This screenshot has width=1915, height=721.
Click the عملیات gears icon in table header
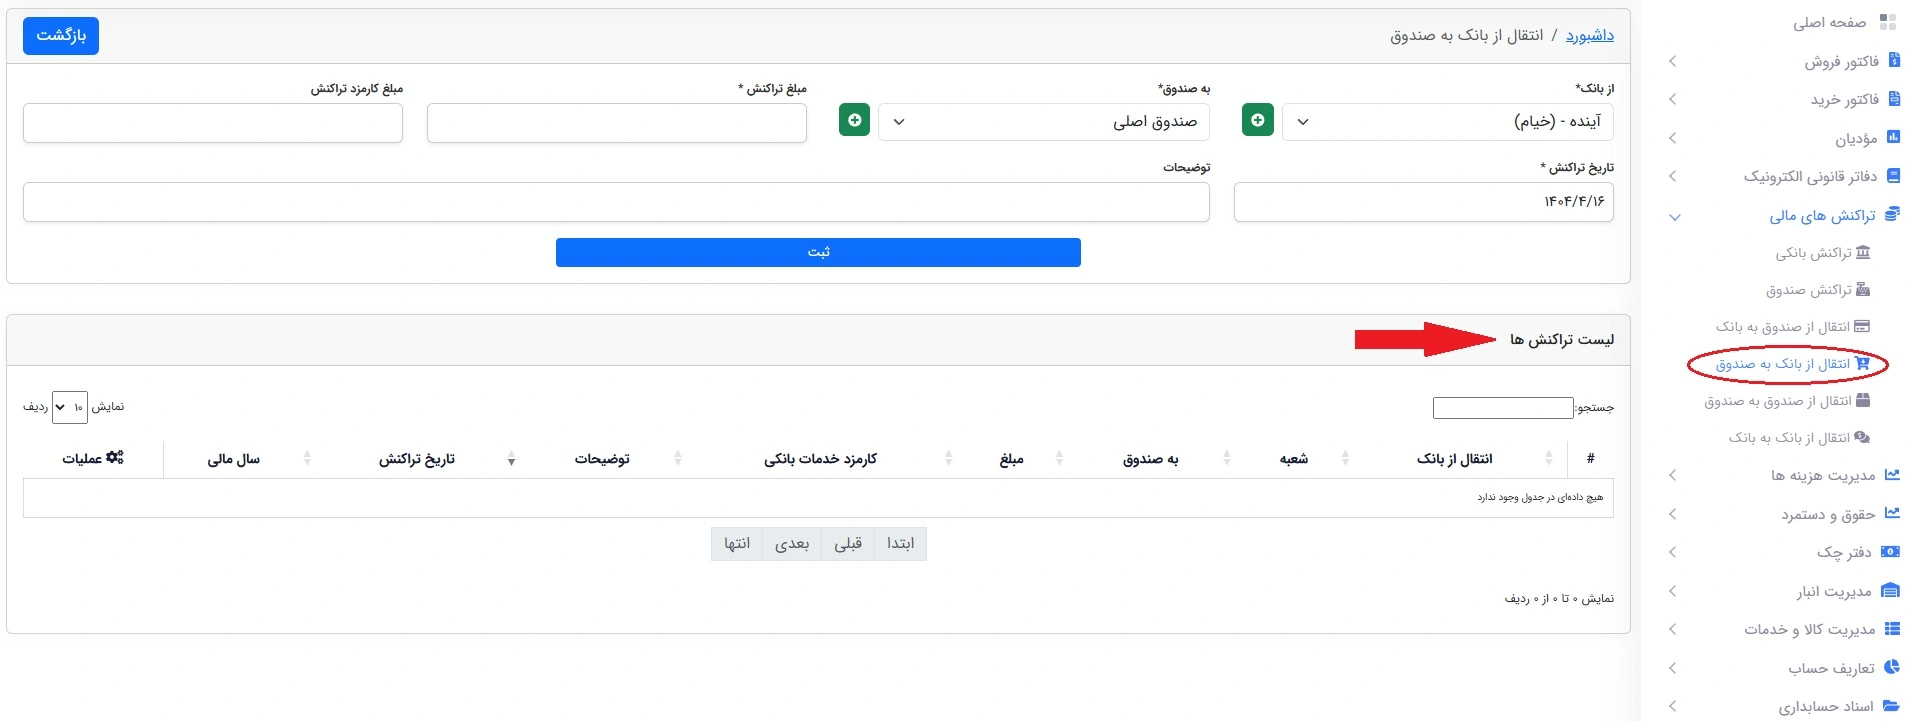115,457
